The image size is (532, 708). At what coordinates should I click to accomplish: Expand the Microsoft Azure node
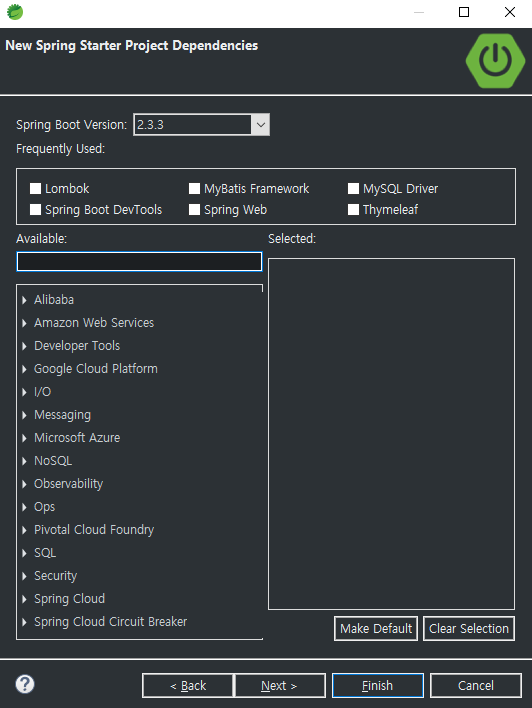coord(24,438)
